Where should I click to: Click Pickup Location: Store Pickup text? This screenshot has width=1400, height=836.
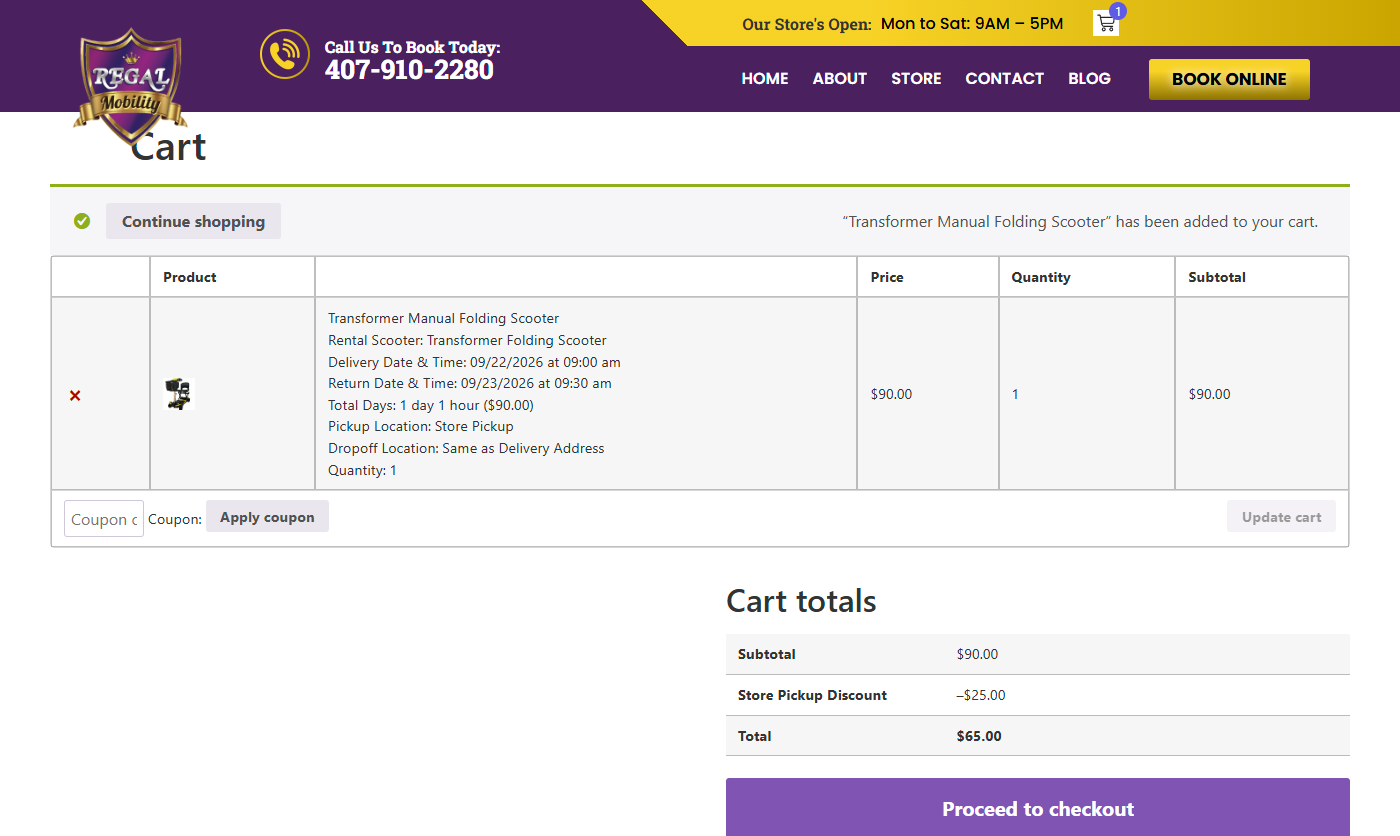coord(421,426)
